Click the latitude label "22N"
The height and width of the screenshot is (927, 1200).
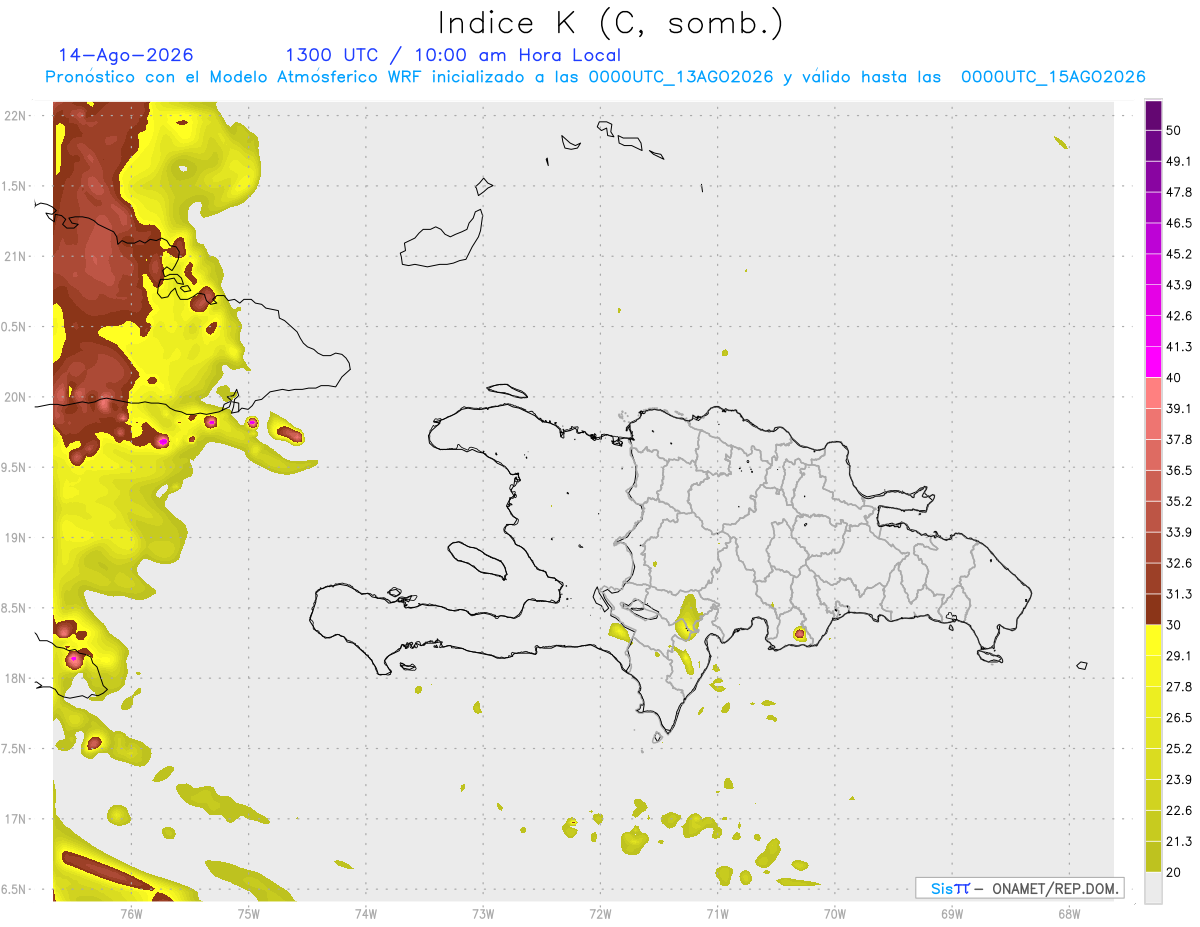16,115
